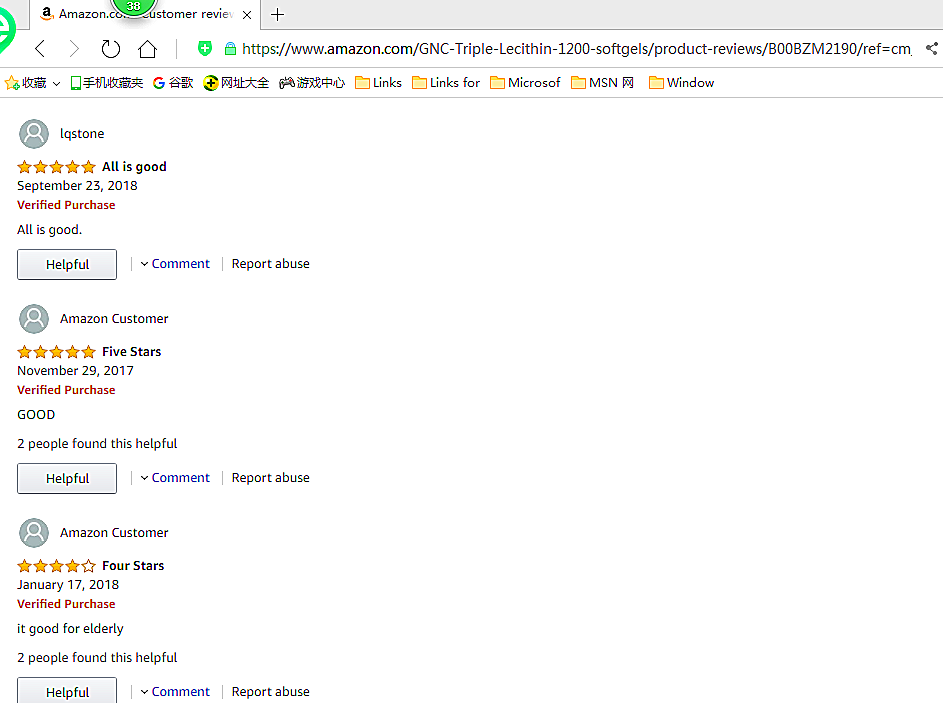Expand Comment on the Four Stars review
Viewport: 943px width, 703px height.
pyautogui.click(x=175, y=692)
